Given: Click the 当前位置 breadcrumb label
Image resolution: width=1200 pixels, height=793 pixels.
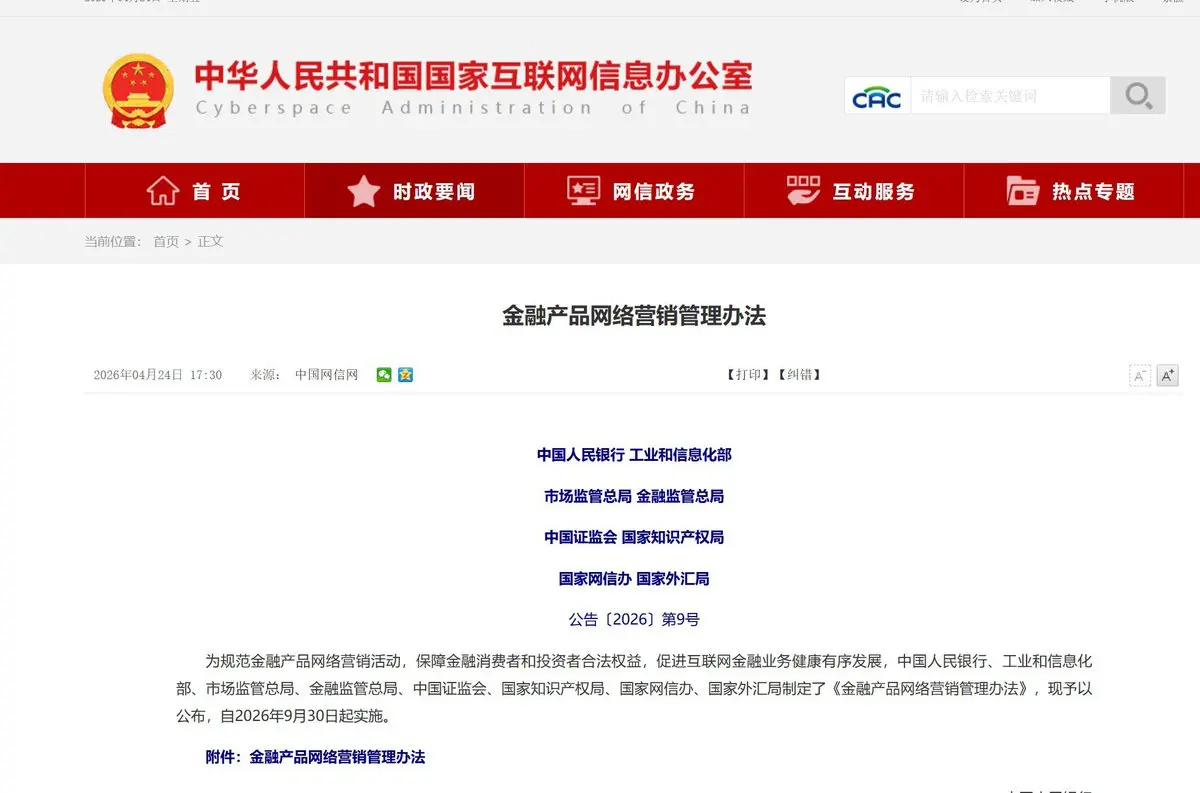Looking at the screenshot, I should (113, 242).
